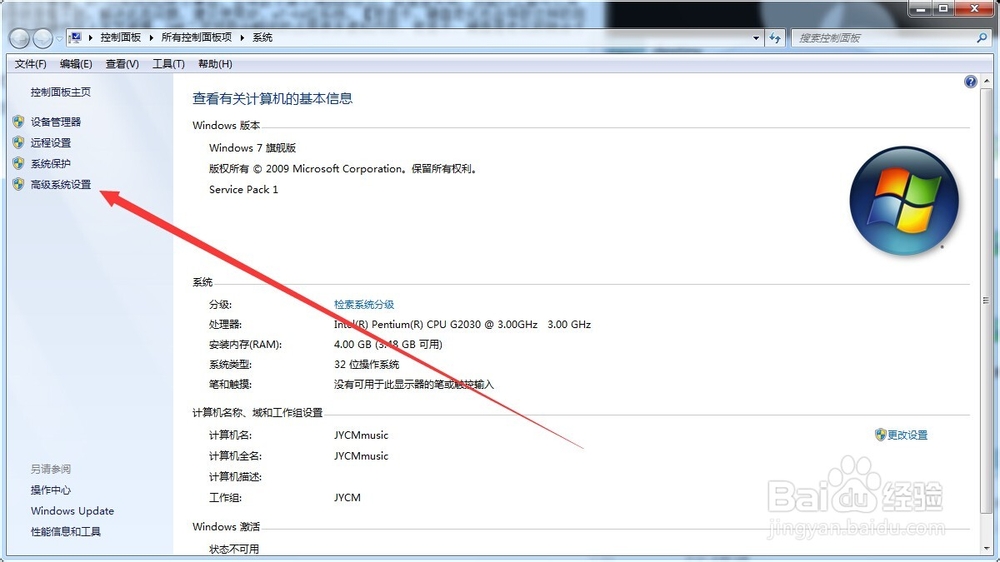Open the address bar history dropdown
The width and height of the screenshot is (1000, 562).
(756, 38)
